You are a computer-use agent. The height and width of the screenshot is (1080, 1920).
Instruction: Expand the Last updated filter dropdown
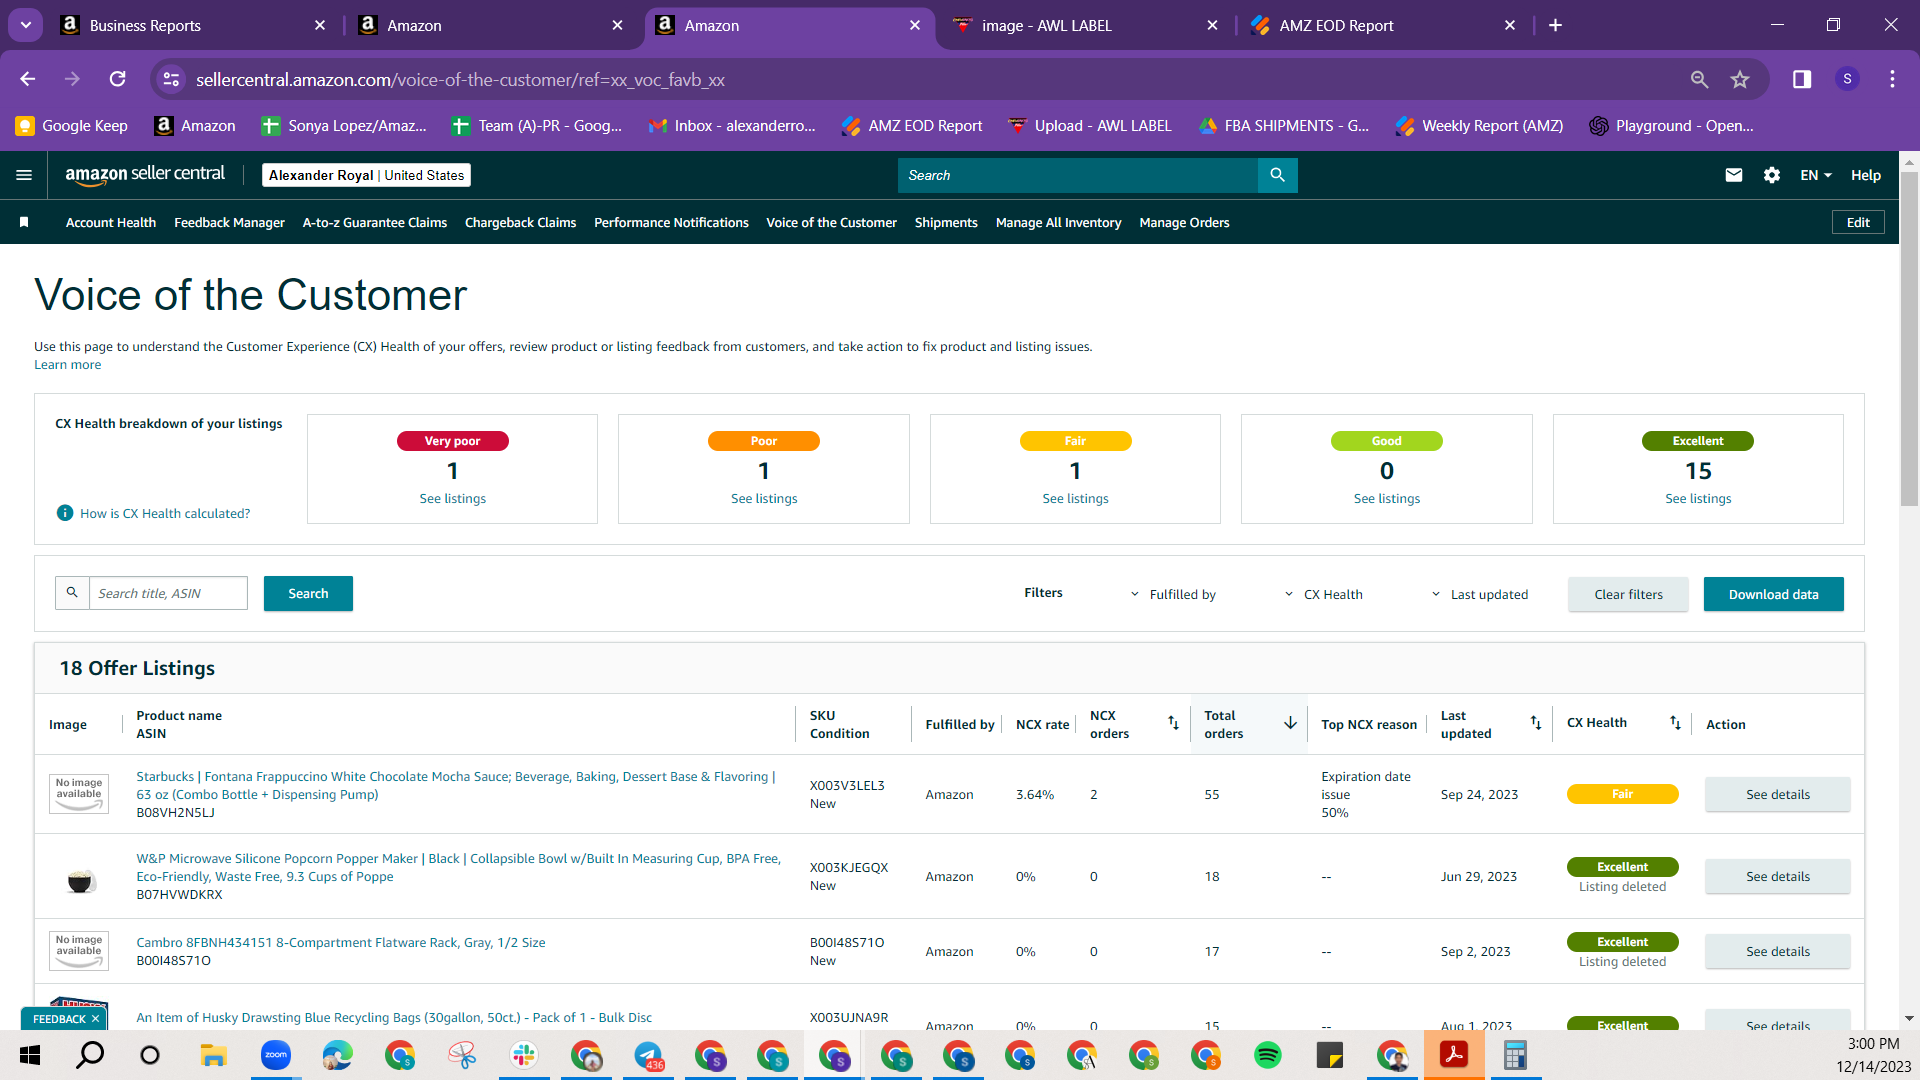(1479, 594)
